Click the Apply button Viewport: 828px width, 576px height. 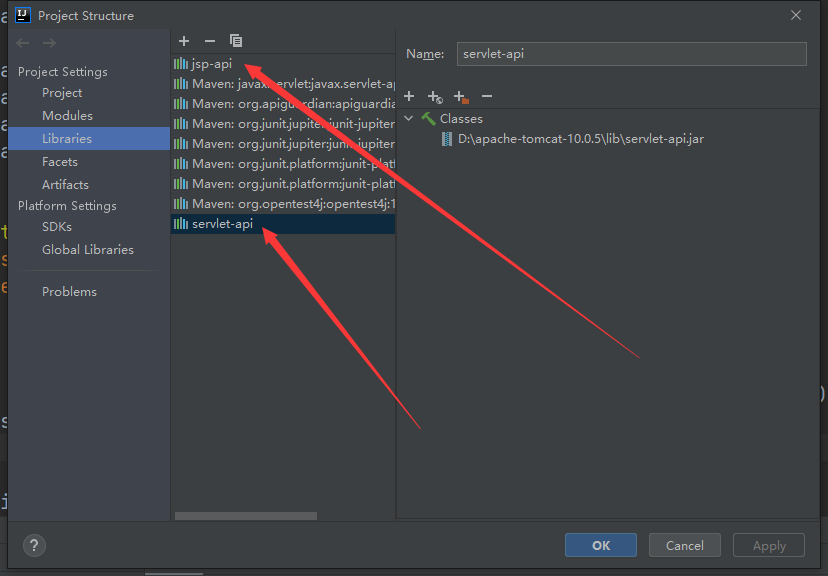pos(769,545)
